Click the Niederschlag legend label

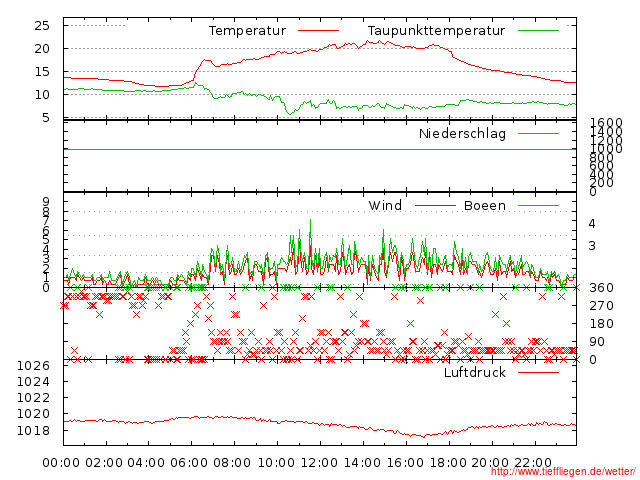pos(462,134)
